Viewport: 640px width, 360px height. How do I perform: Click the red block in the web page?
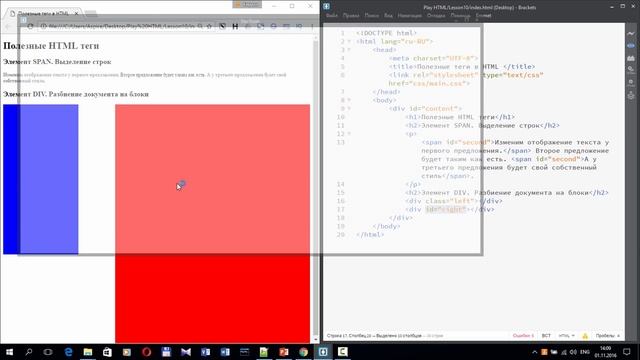pyautogui.click(x=213, y=224)
